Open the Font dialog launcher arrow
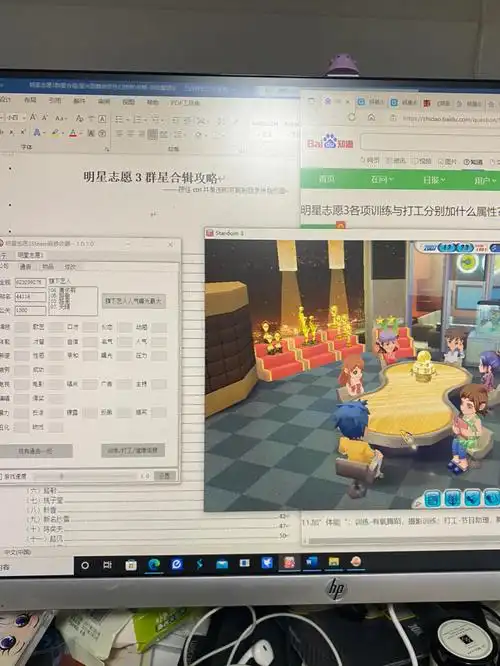500x666 pixels. [107, 149]
